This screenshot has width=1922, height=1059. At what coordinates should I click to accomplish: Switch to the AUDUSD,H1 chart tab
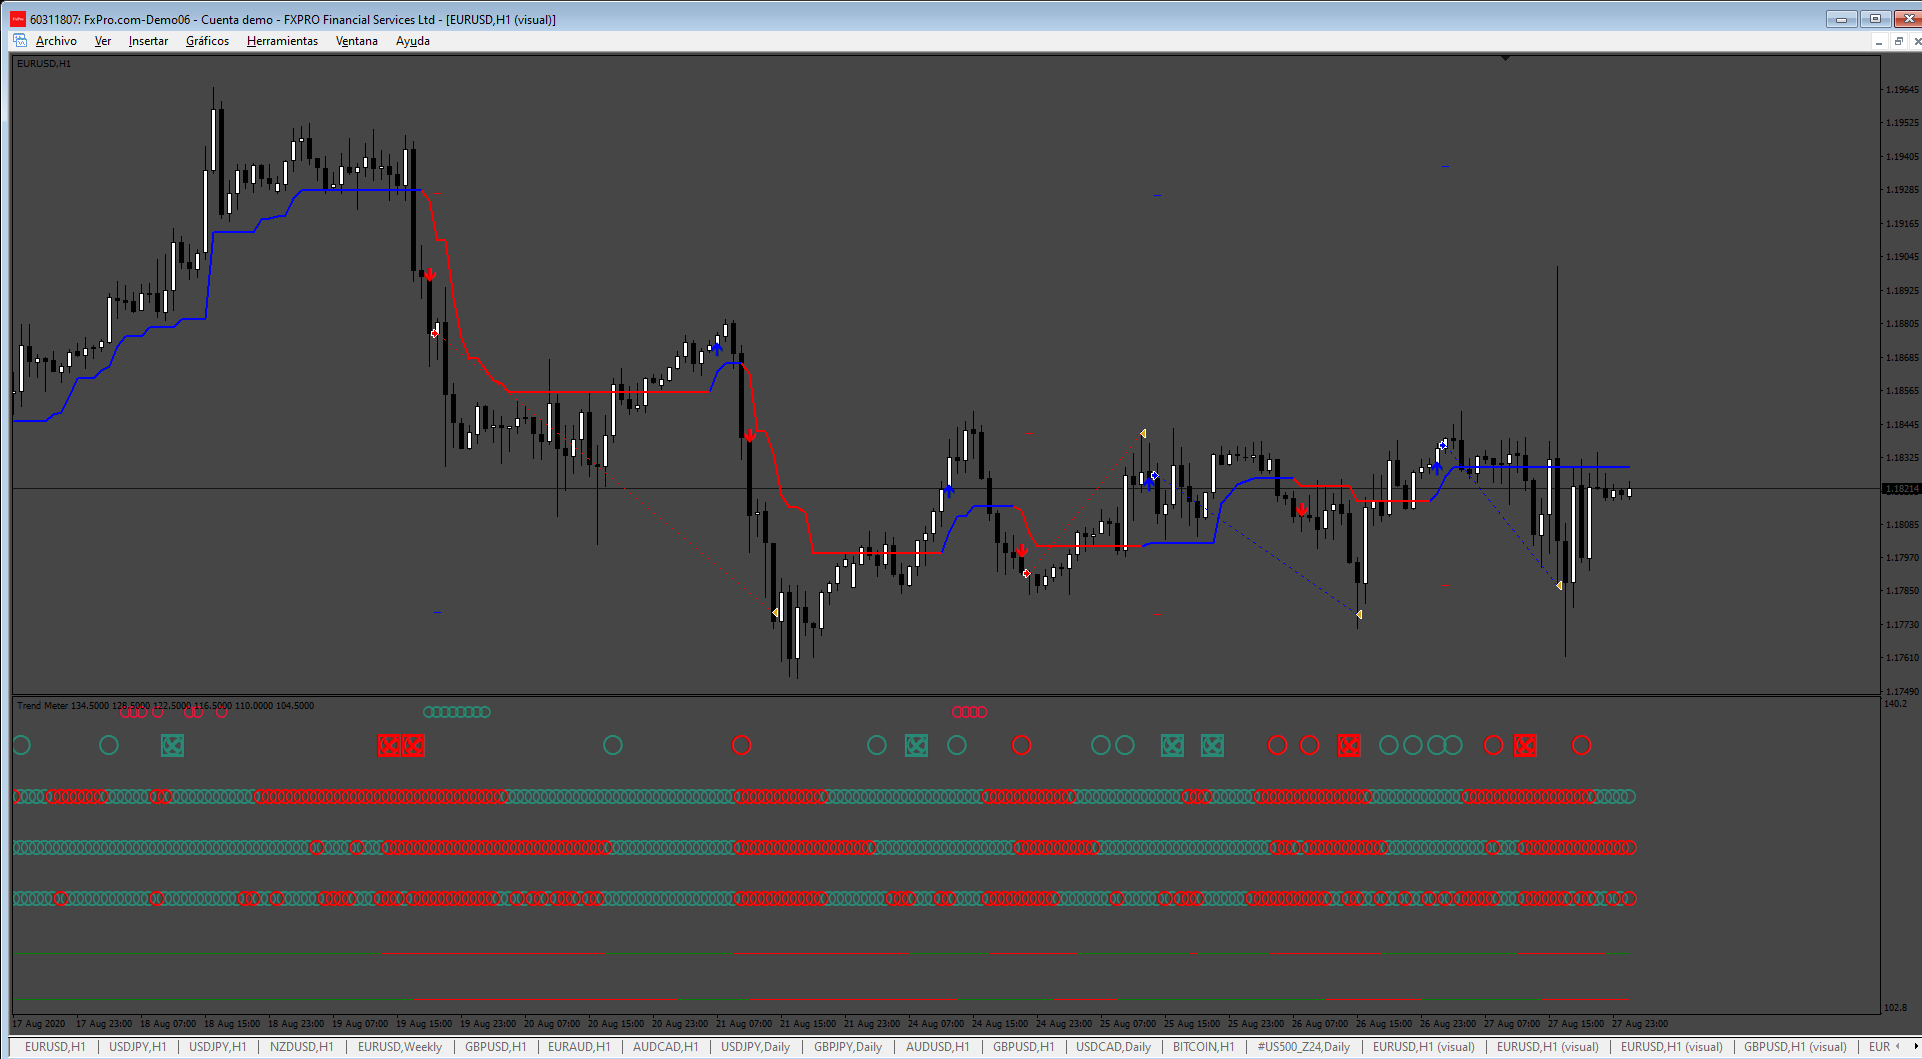(937, 1047)
